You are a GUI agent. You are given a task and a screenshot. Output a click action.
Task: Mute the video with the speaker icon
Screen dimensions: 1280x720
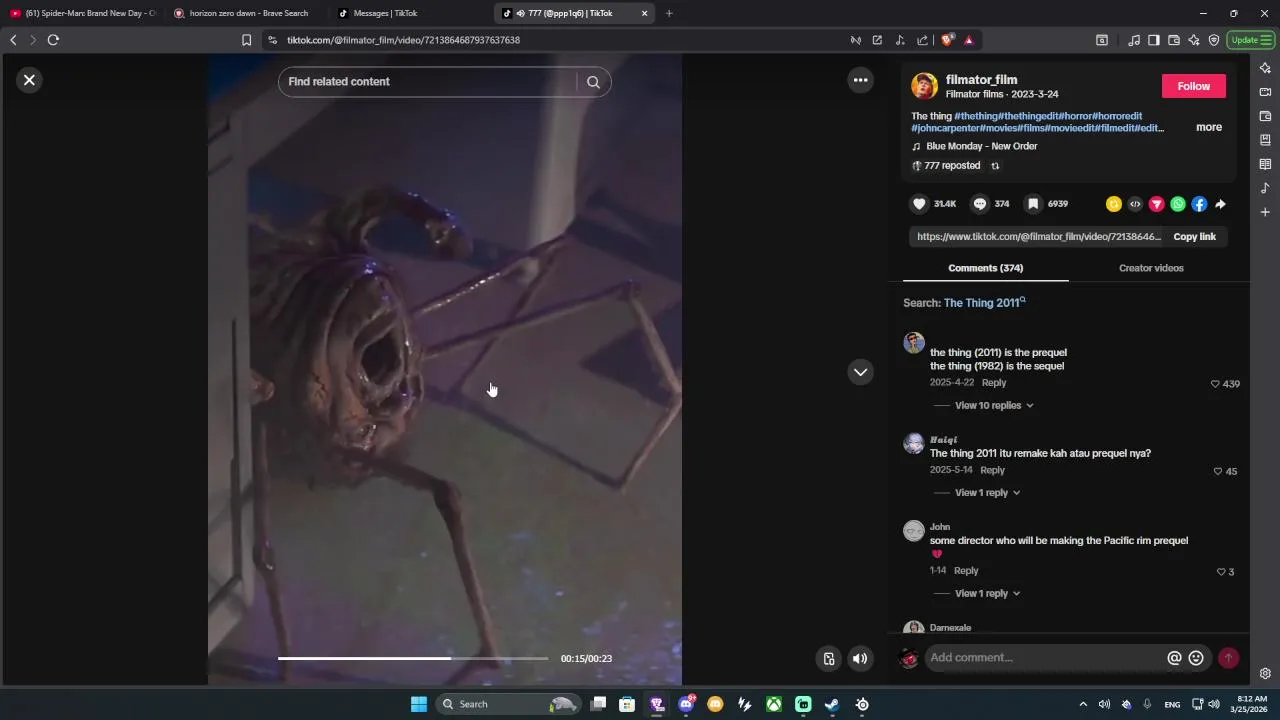pyautogui.click(x=859, y=658)
